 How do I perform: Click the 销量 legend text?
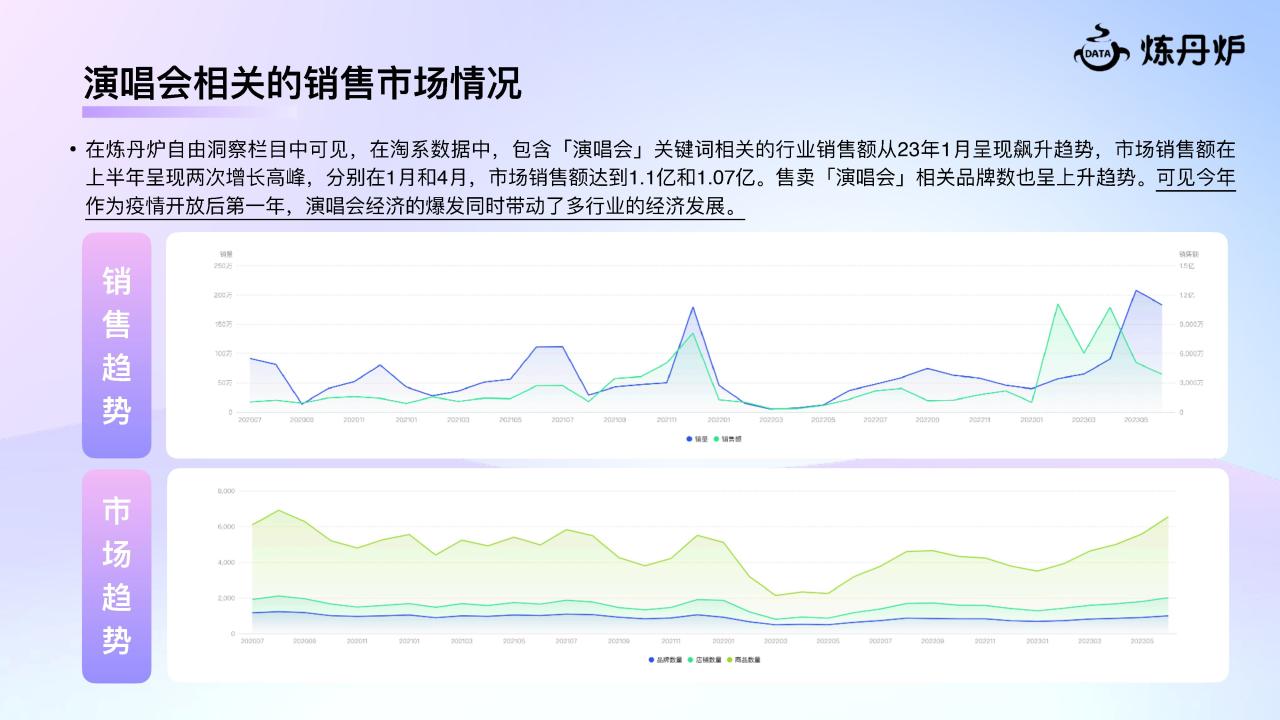click(x=701, y=439)
